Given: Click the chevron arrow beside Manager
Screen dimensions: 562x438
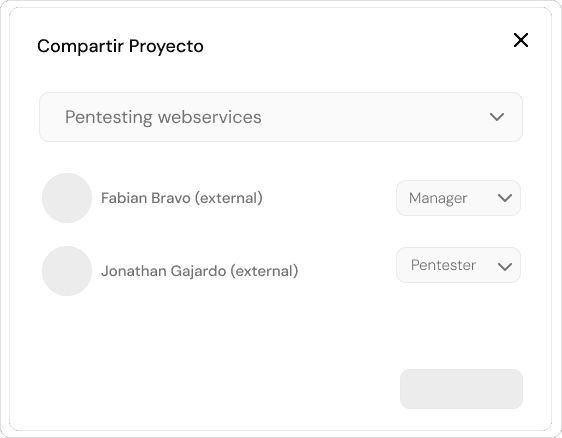Looking at the screenshot, I should [505, 198].
